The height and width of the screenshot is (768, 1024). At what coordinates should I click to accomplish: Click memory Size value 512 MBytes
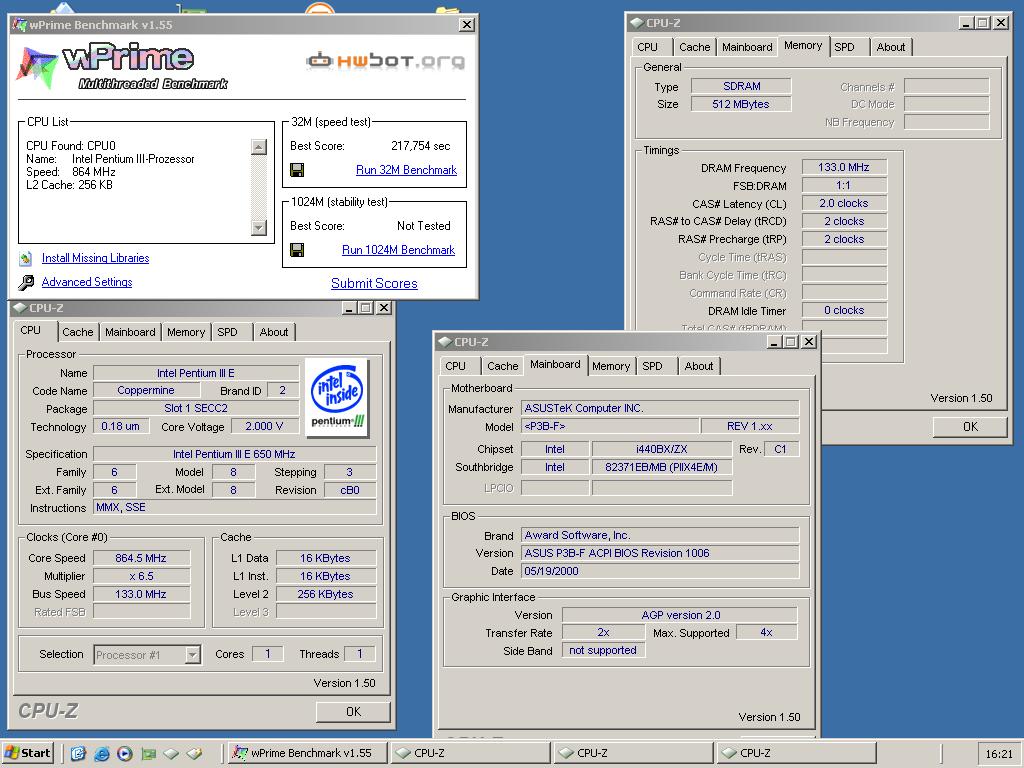(741, 104)
